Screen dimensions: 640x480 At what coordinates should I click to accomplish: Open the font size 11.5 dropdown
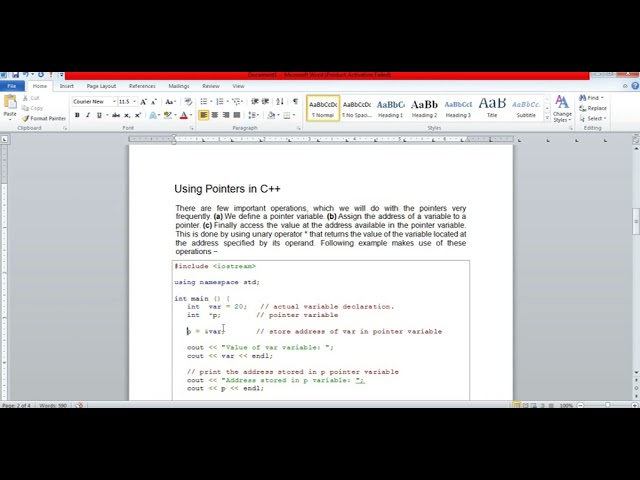135,102
